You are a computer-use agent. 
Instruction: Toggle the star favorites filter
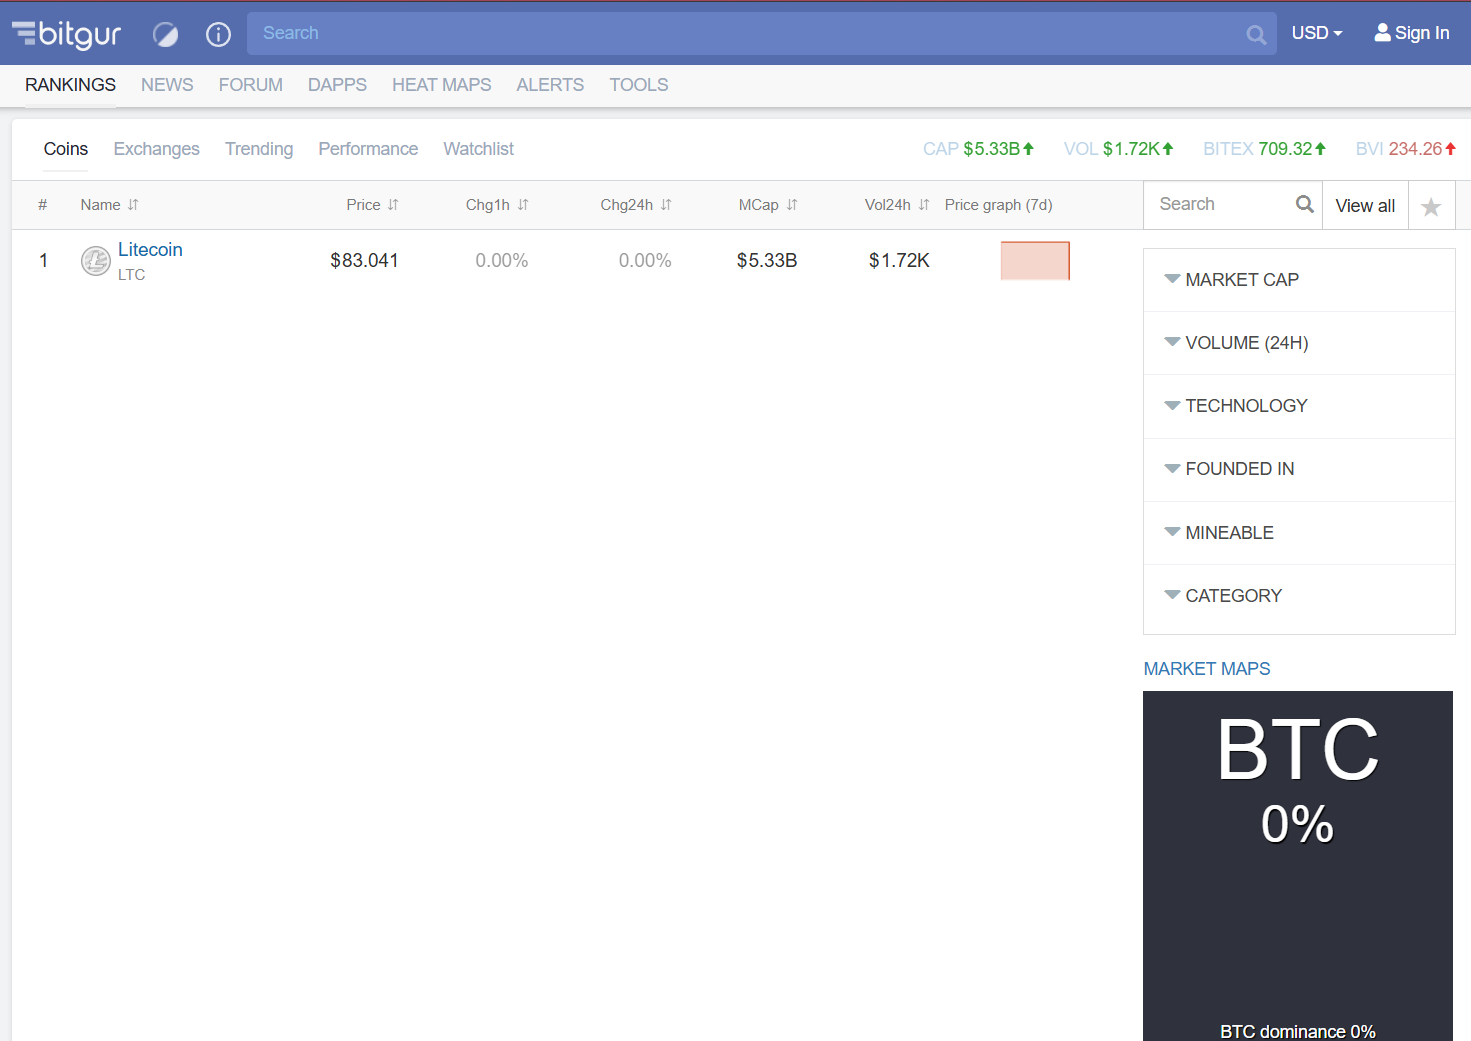pyautogui.click(x=1431, y=206)
